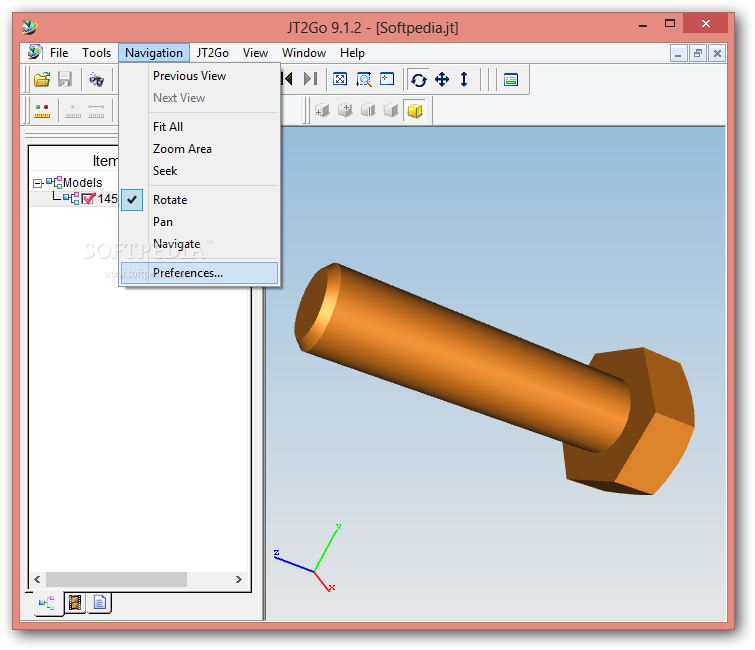Select the vertical arrow Navigate tool icon
The image size is (755, 650).
click(x=464, y=79)
